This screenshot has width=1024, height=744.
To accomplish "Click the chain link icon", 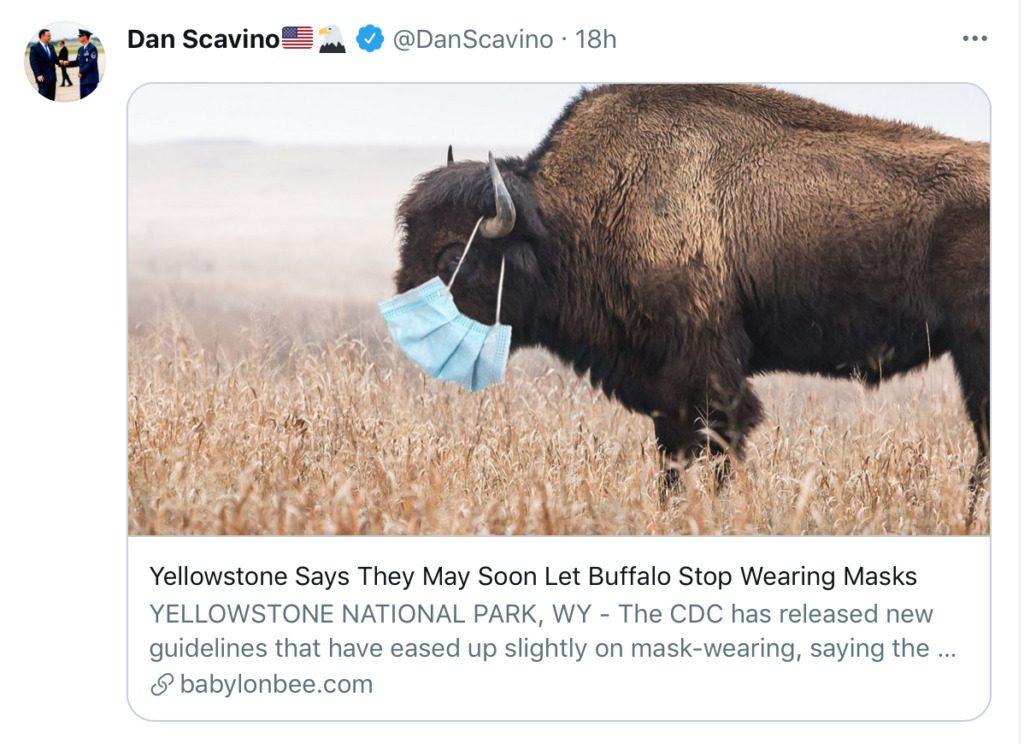I will 161,685.
